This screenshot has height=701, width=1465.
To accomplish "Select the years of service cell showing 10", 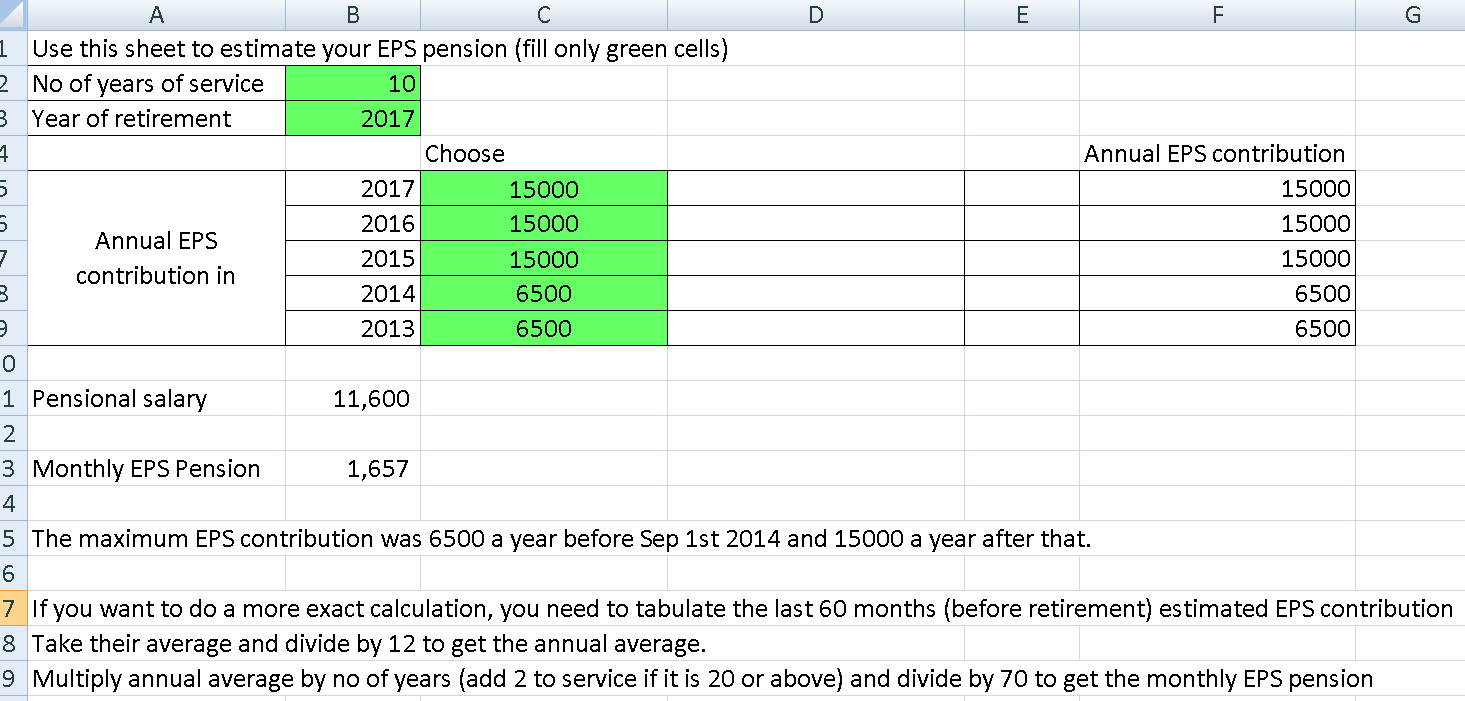I will 353,83.
